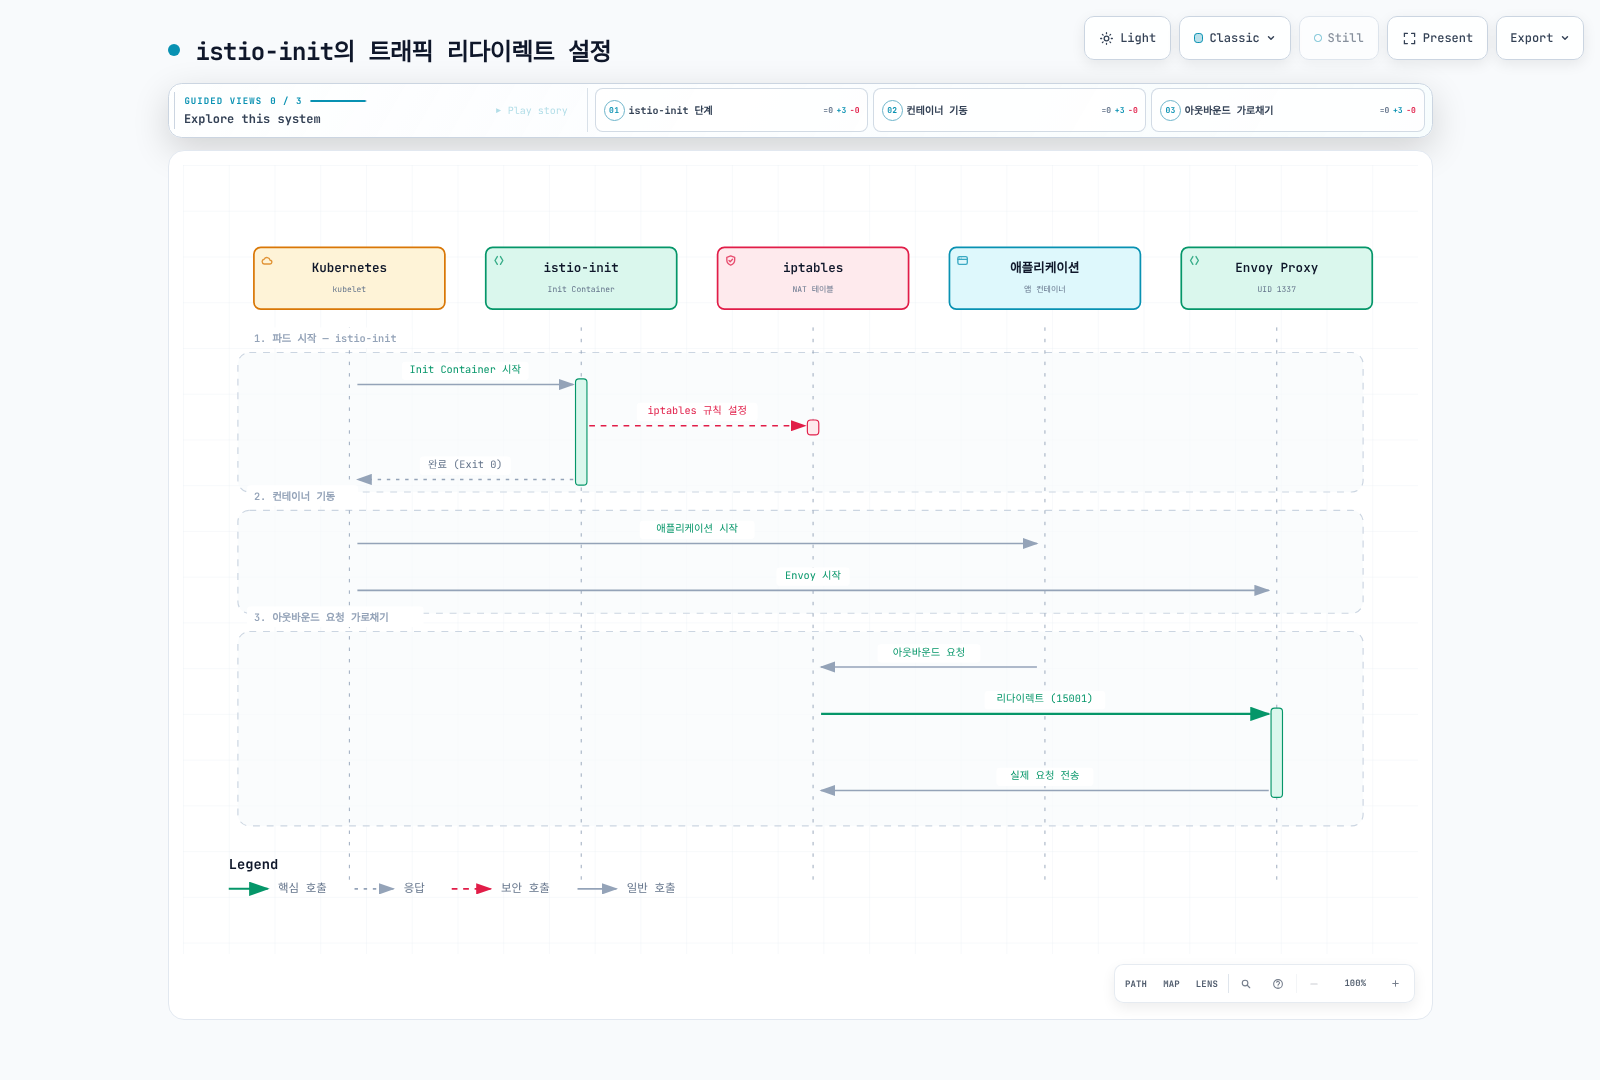Click the Envoy Proxy activation bar
The width and height of the screenshot is (1600, 1080).
coord(1277,753)
